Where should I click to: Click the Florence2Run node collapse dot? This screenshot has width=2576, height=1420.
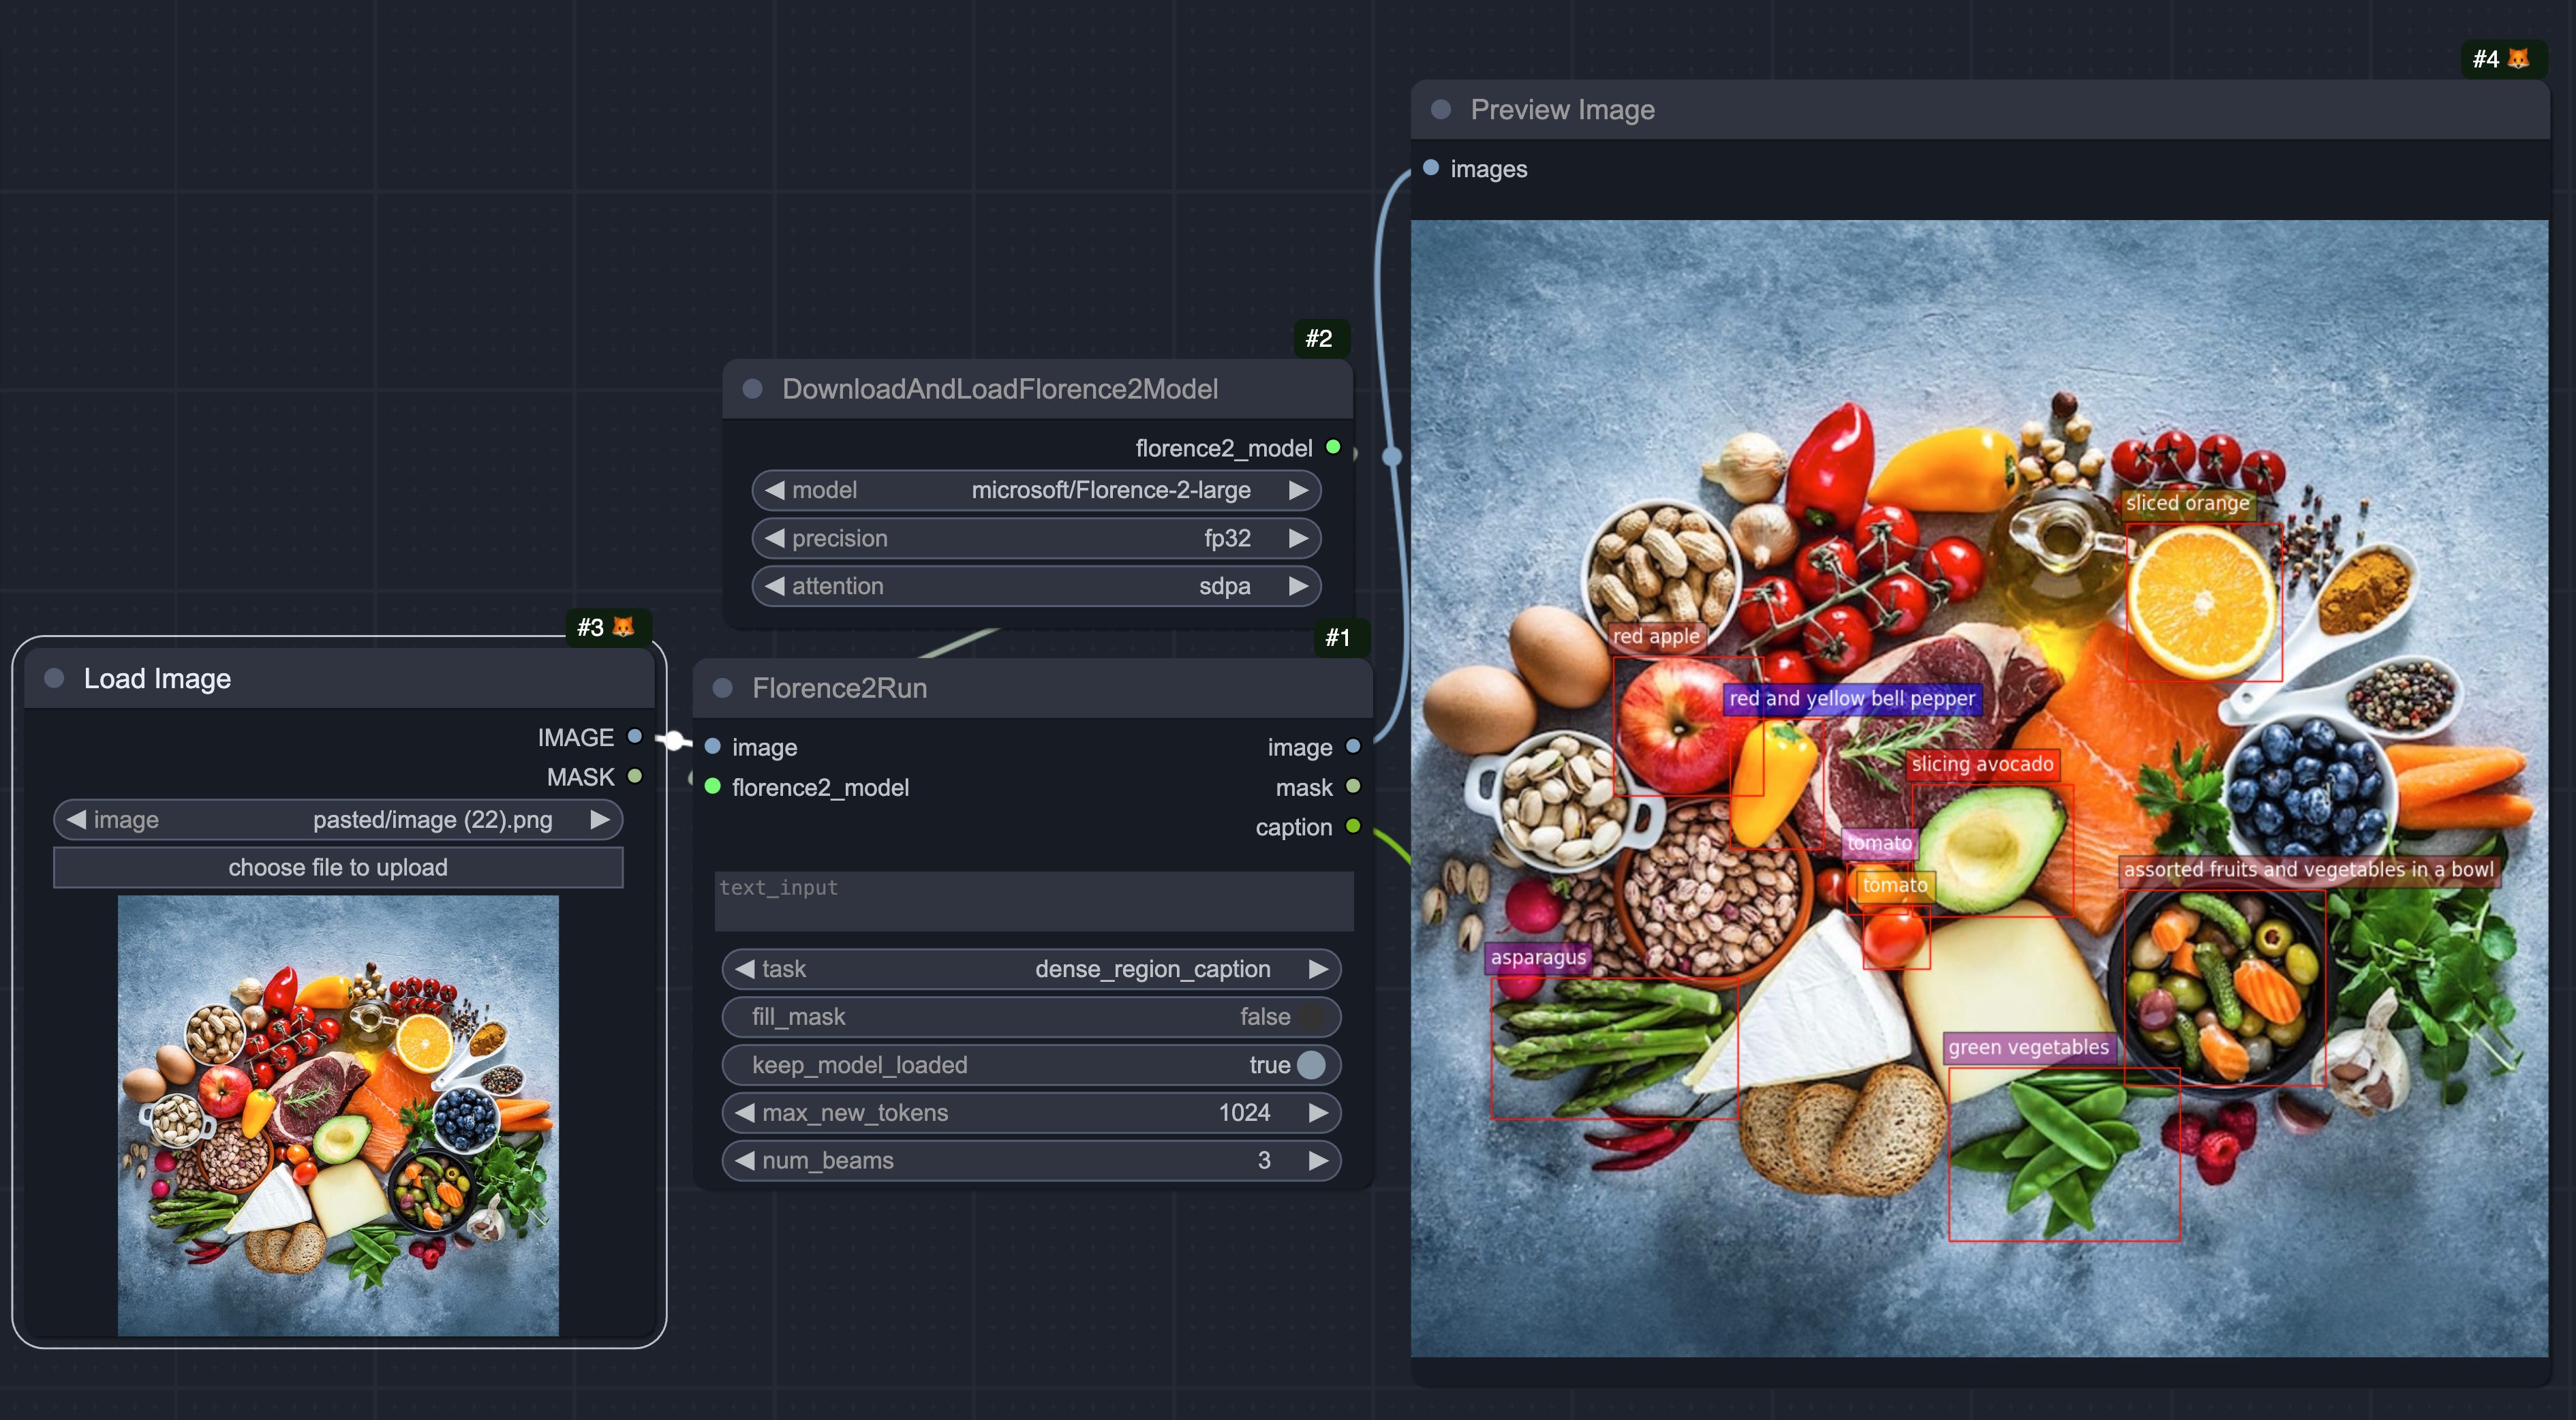[x=722, y=688]
